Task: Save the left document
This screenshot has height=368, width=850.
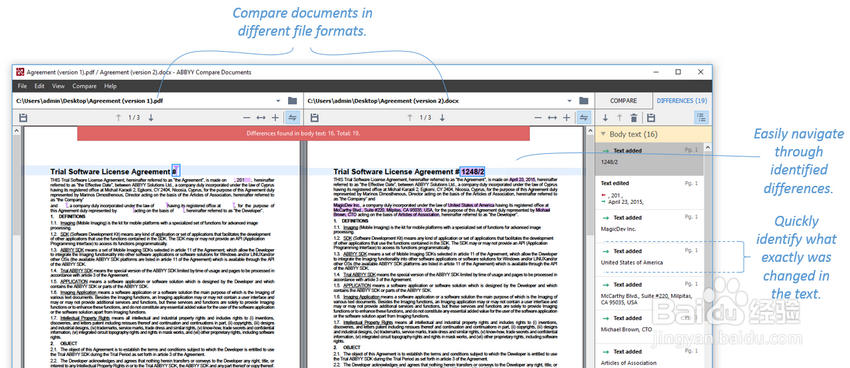Action: [x=23, y=118]
